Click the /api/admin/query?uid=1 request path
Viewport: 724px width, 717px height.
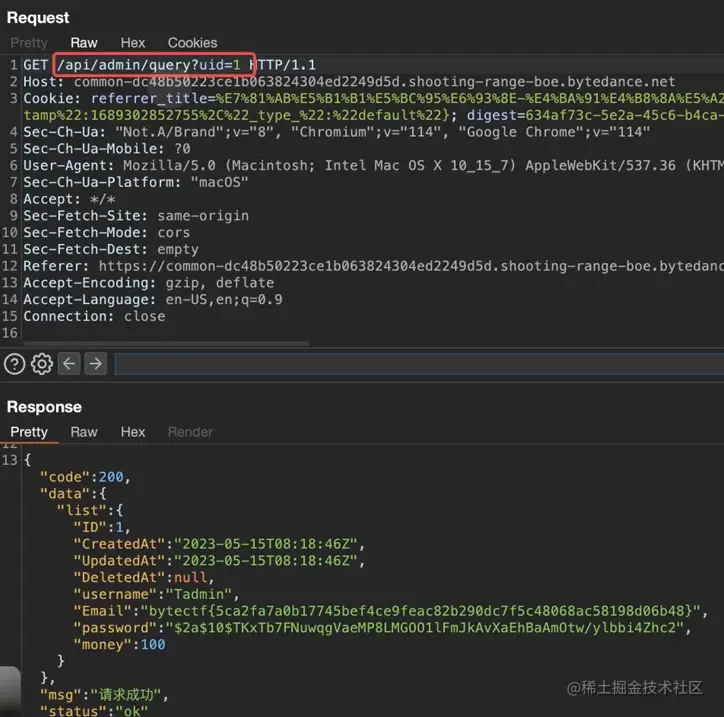148,65
